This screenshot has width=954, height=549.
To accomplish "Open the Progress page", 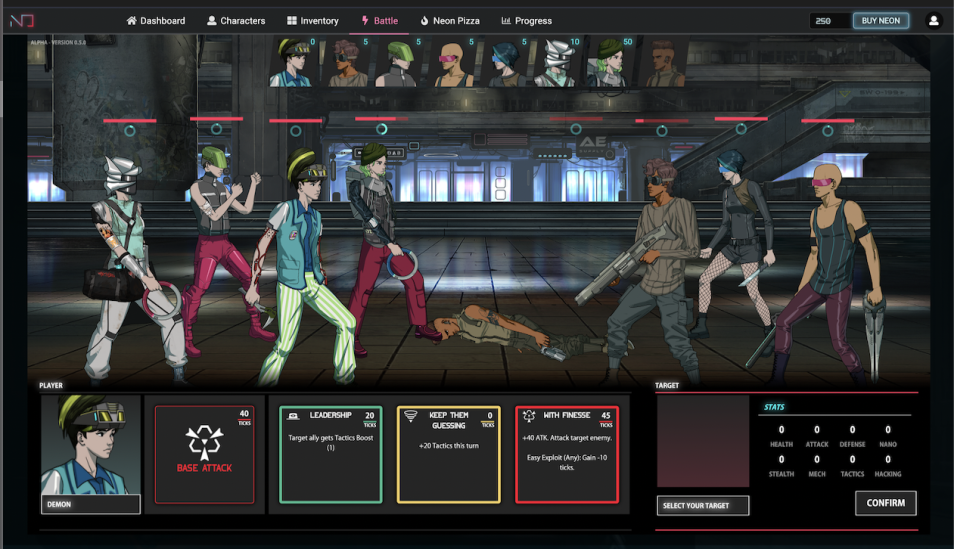I will pos(526,21).
